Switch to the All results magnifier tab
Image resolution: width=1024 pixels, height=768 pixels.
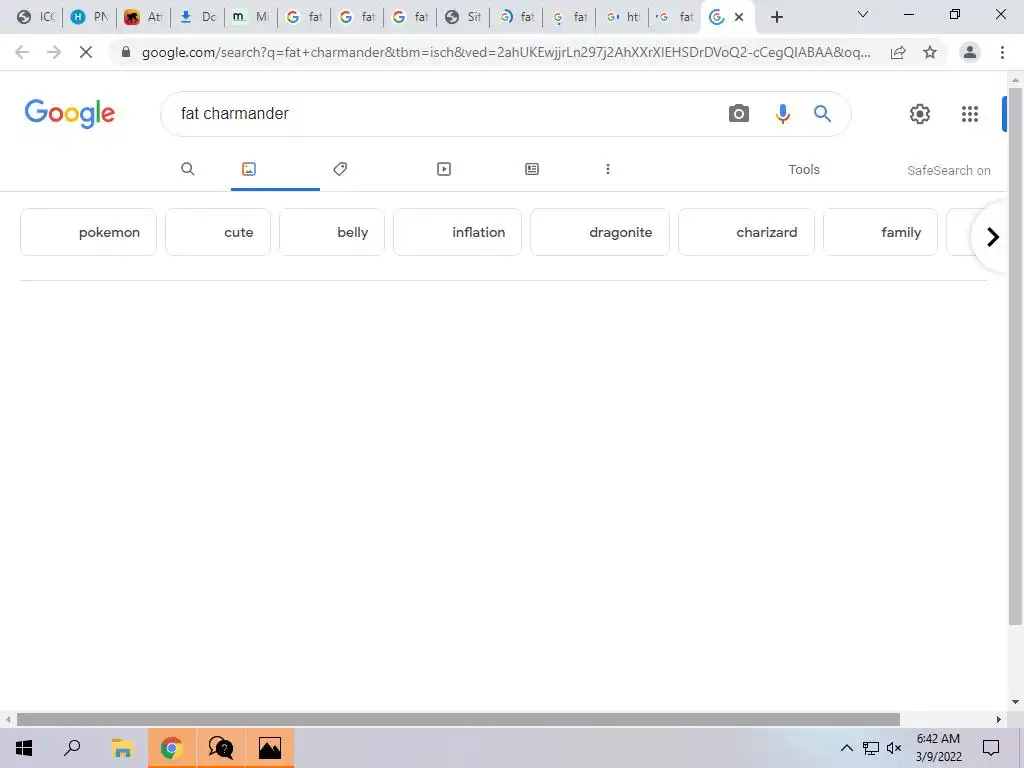pos(187,169)
